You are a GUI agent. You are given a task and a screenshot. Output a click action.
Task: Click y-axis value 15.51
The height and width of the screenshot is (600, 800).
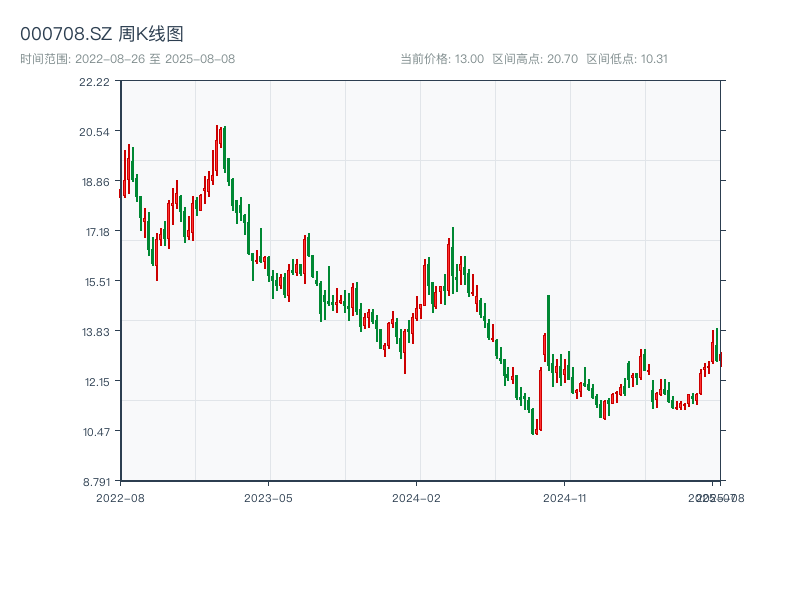pyautogui.click(x=97, y=282)
